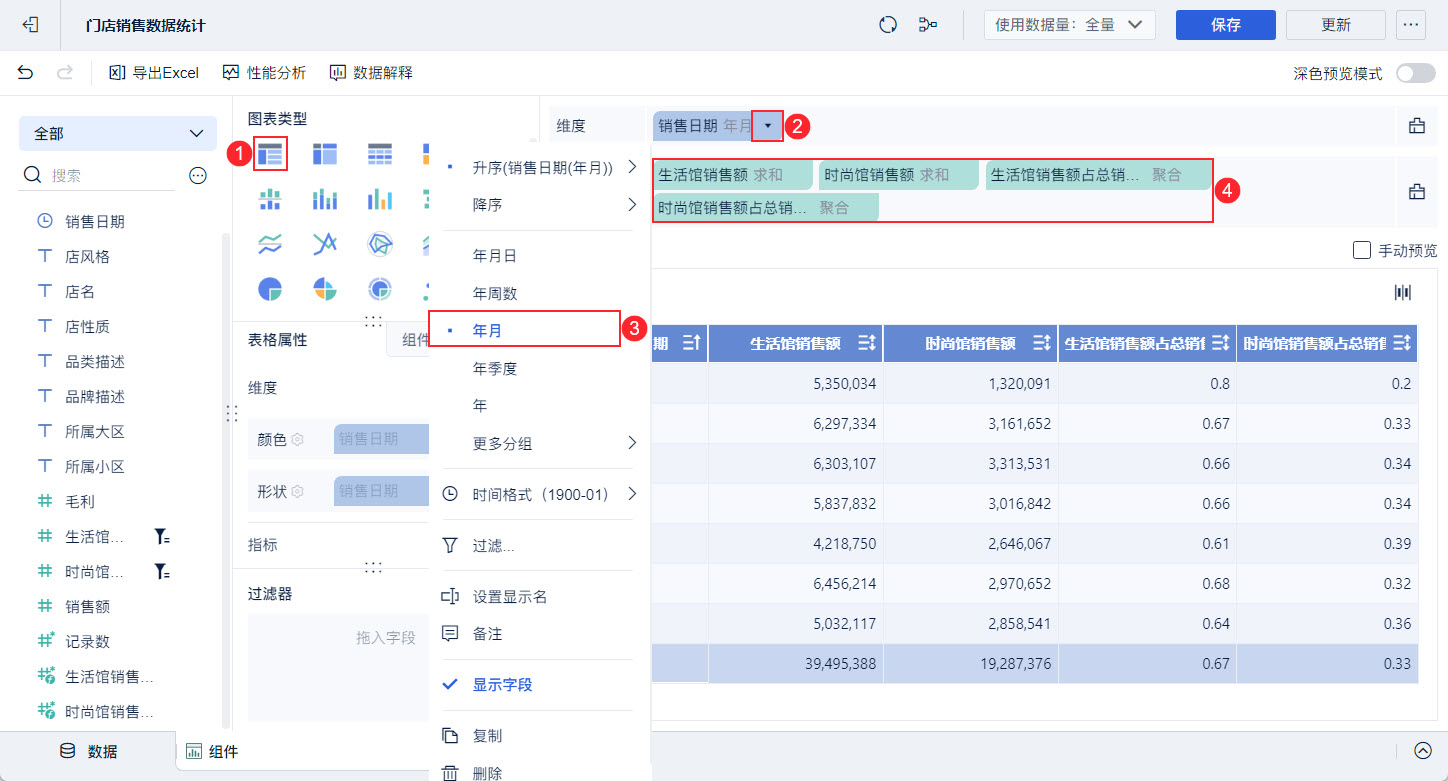
Task: Switch to the 组件 tab at the bottom
Action: point(212,752)
